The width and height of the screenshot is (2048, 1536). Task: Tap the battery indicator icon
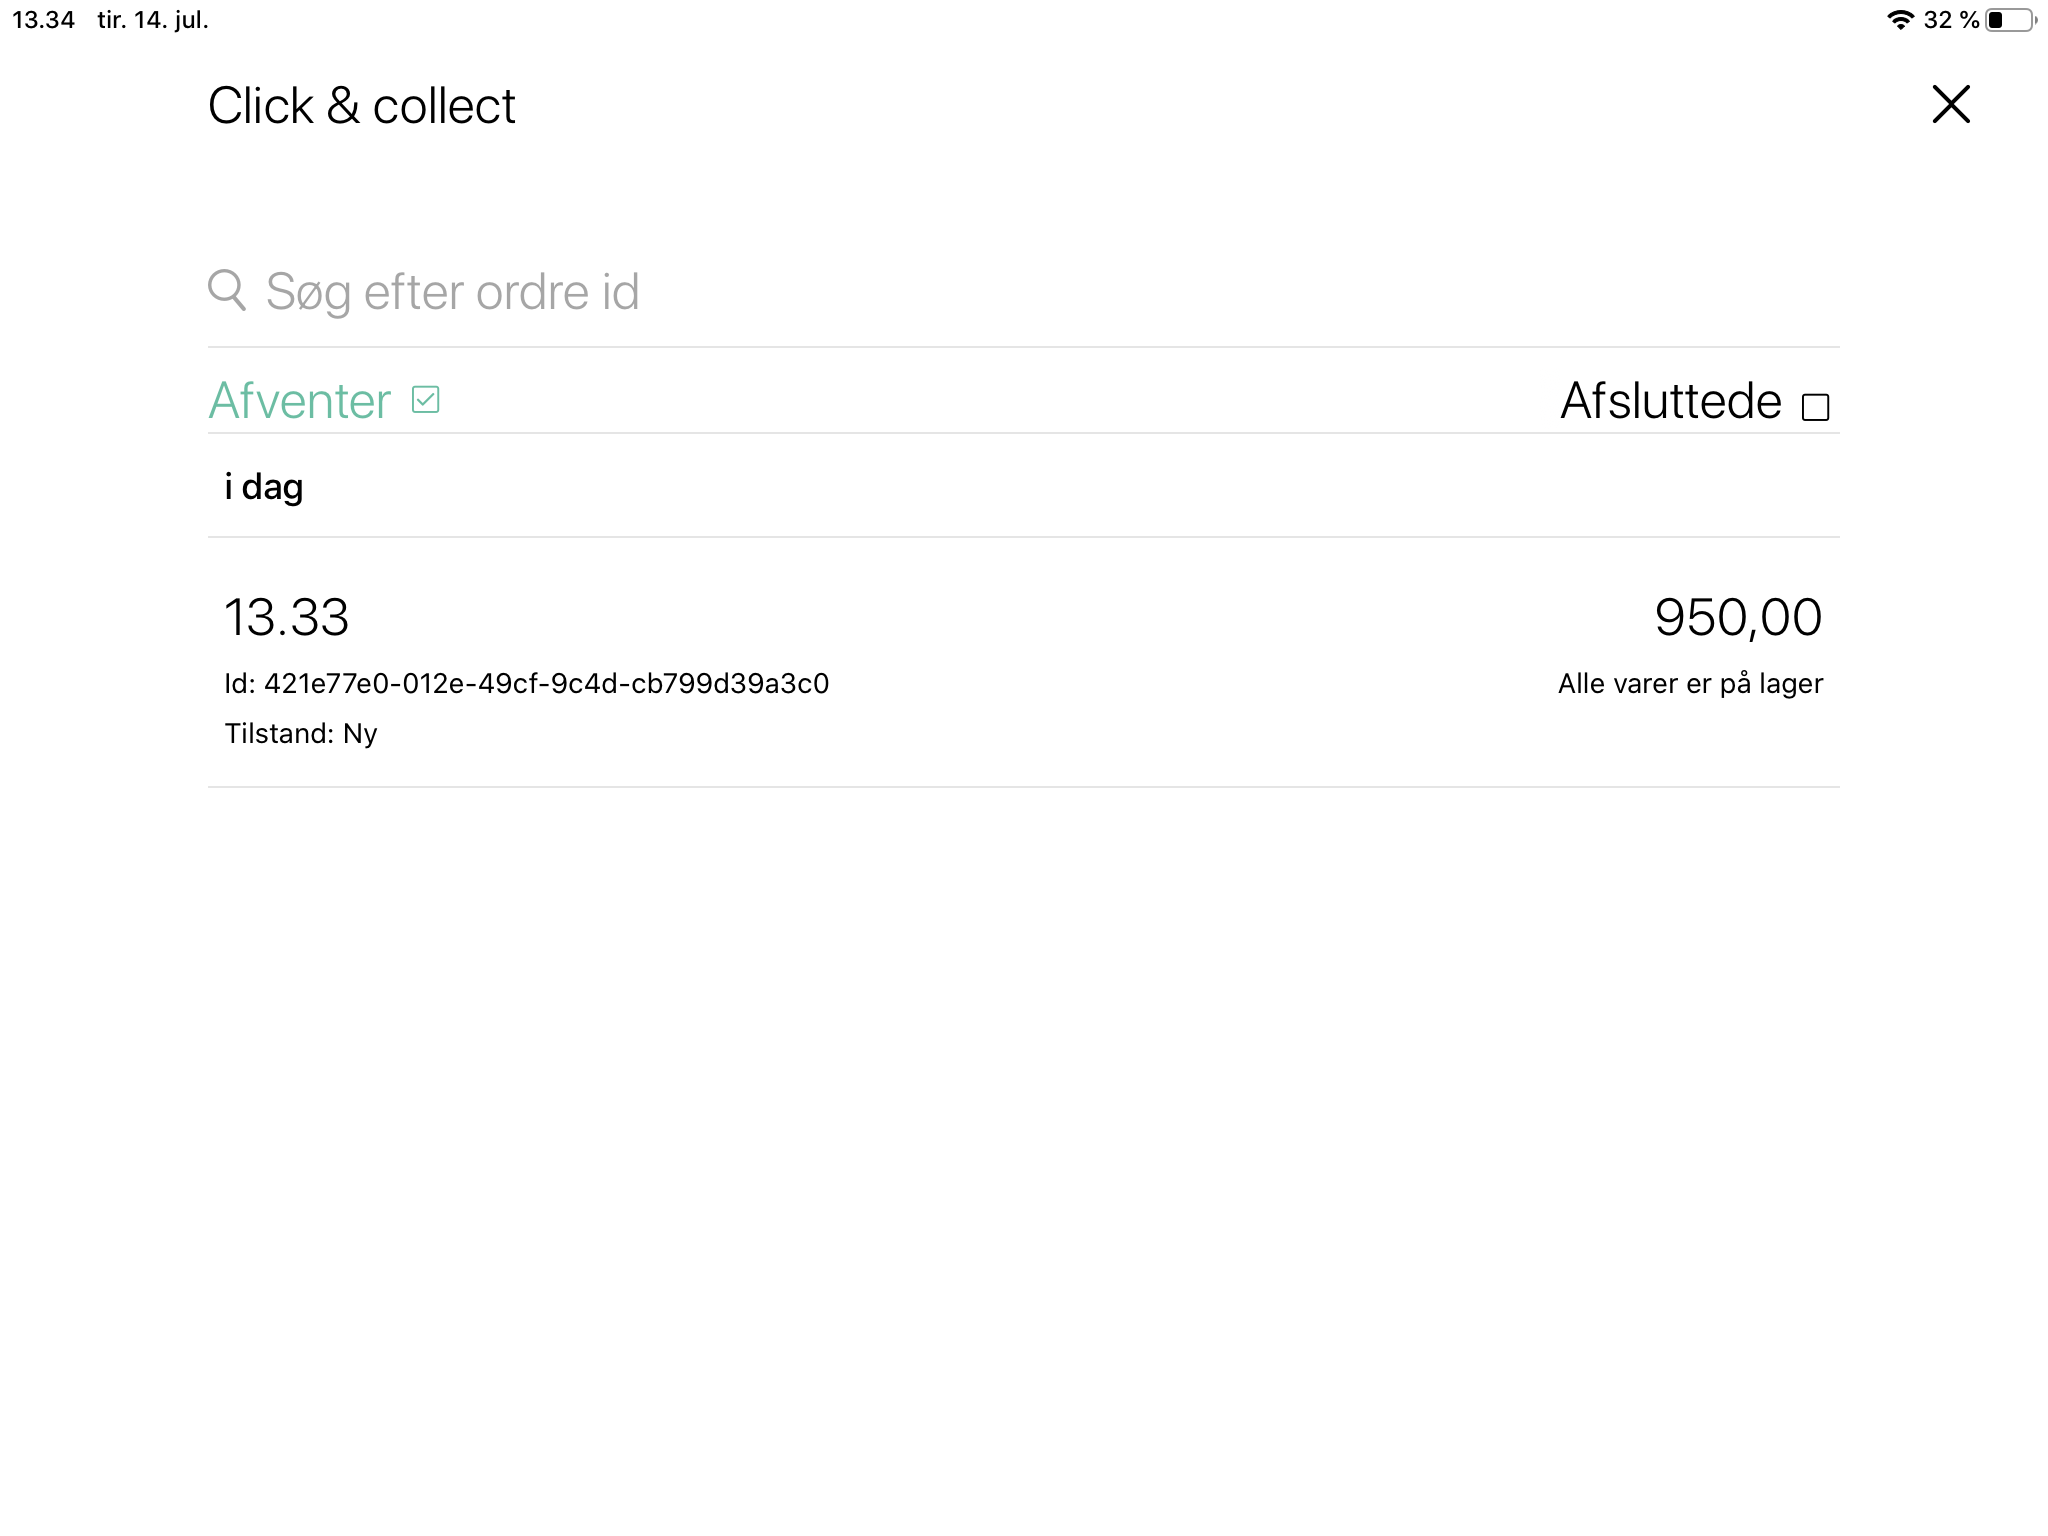coord(2010,20)
